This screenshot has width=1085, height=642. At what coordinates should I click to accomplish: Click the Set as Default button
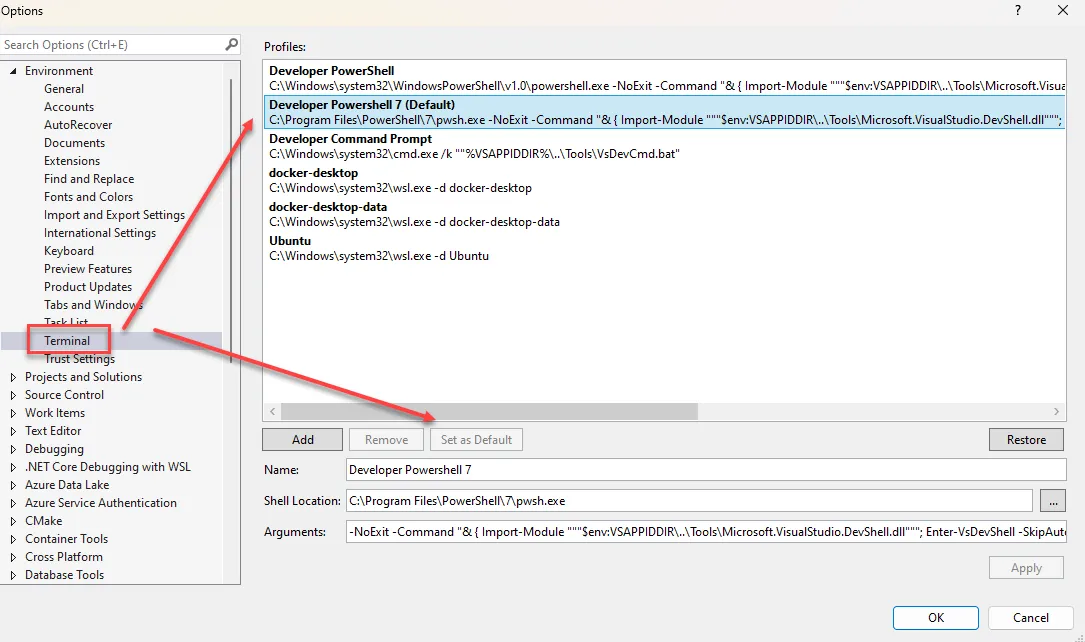coord(476,439)
